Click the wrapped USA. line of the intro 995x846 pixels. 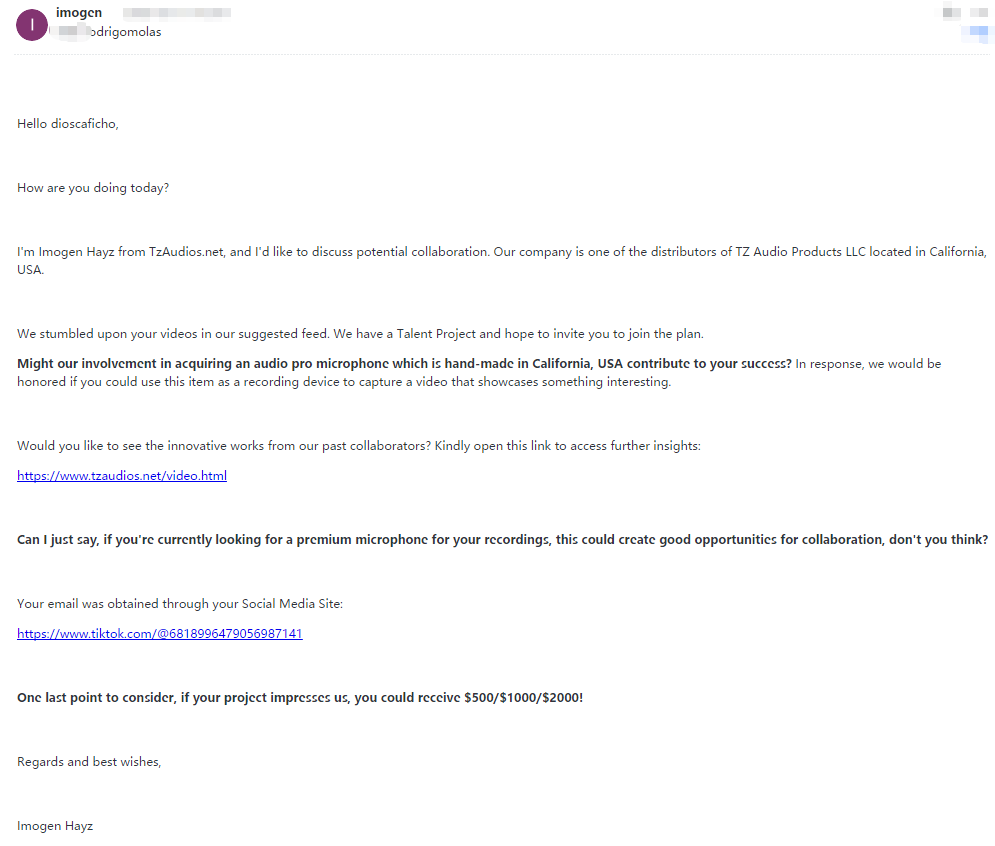[x=31, y=270]
